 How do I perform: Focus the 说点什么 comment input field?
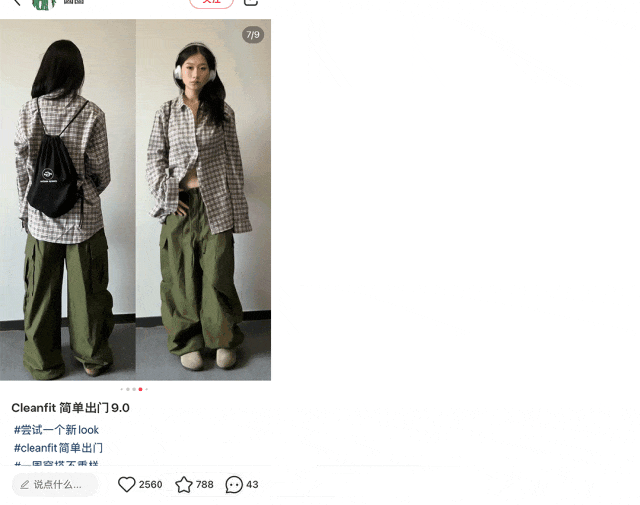click(x=55, y=485)
